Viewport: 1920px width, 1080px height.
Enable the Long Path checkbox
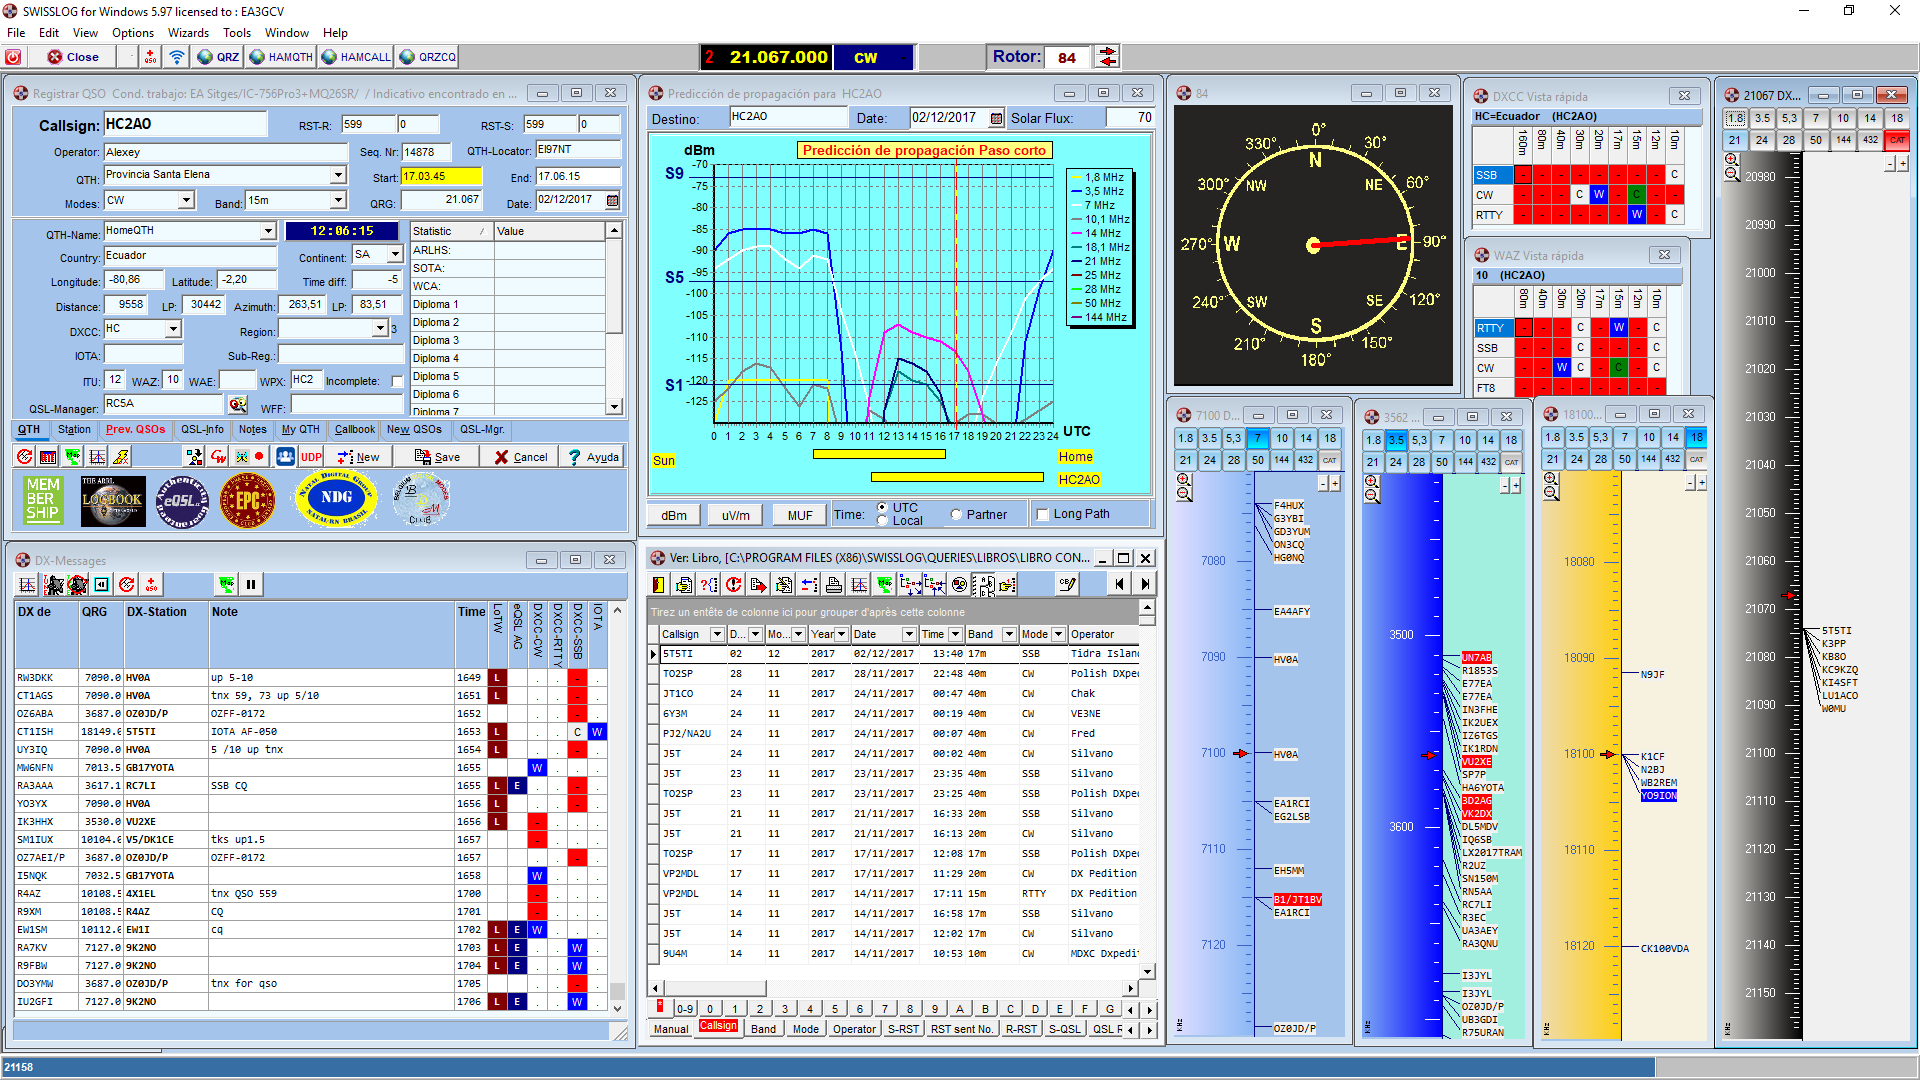1043,515
